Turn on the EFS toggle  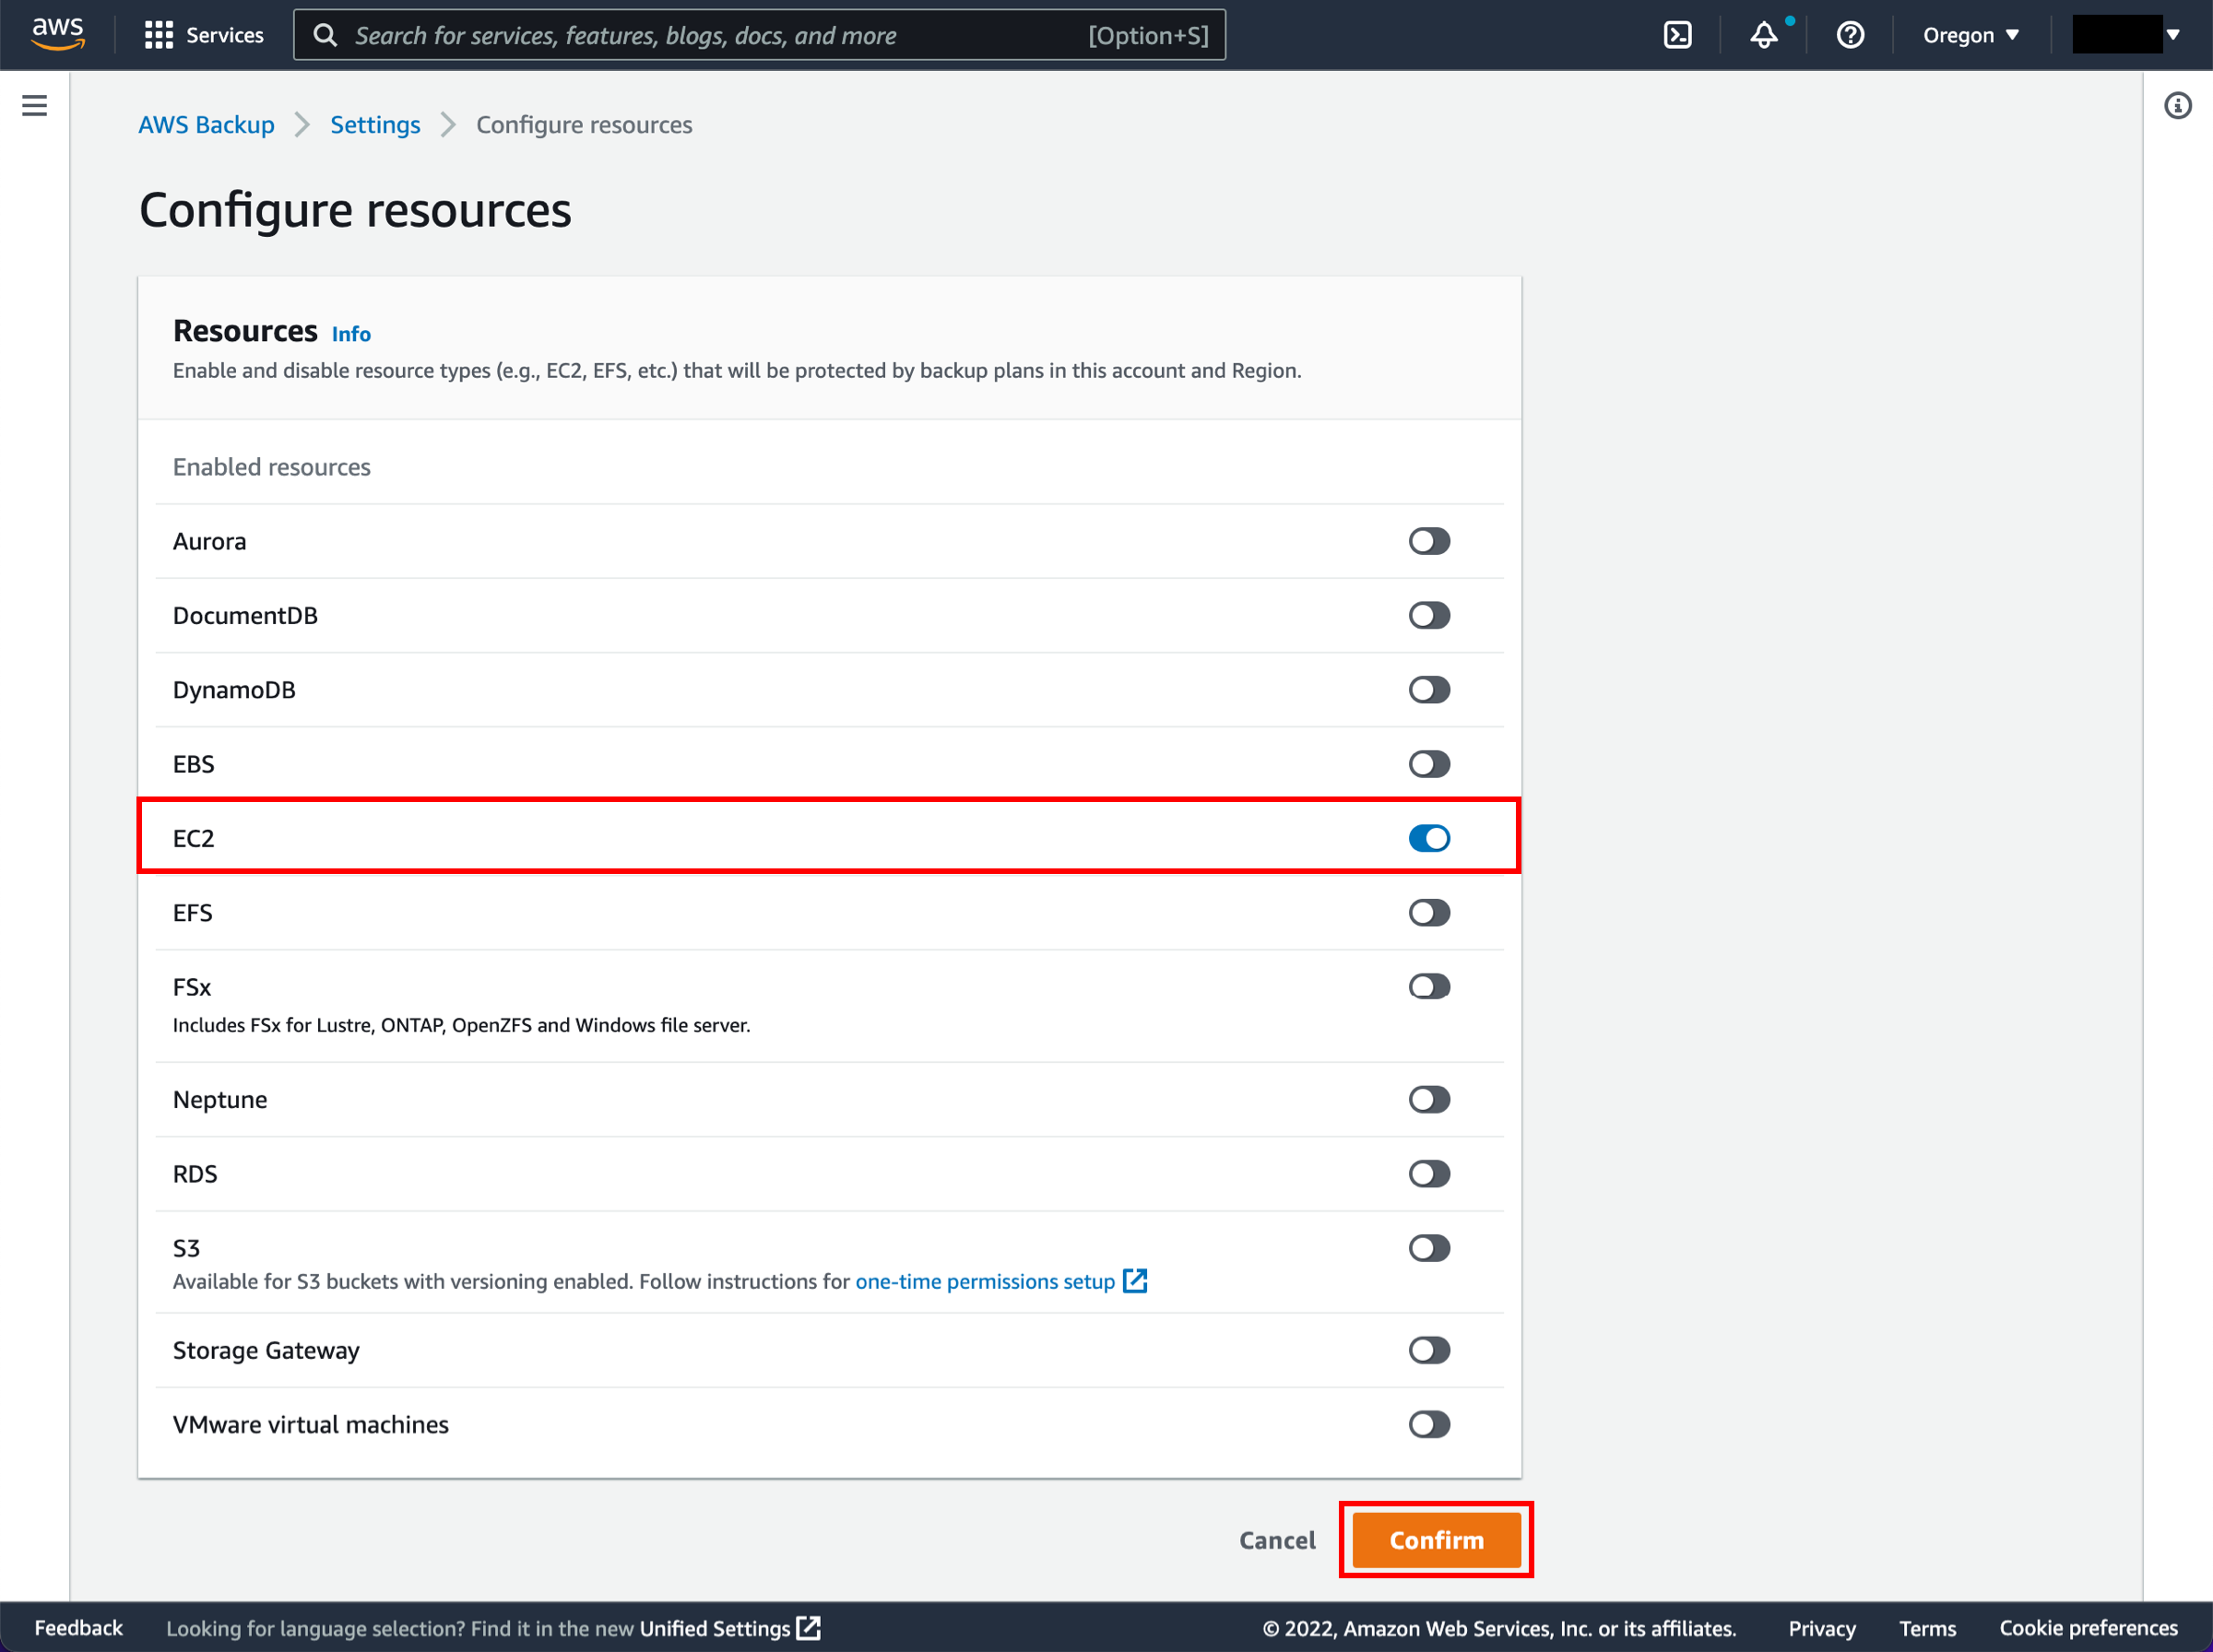1429,912
